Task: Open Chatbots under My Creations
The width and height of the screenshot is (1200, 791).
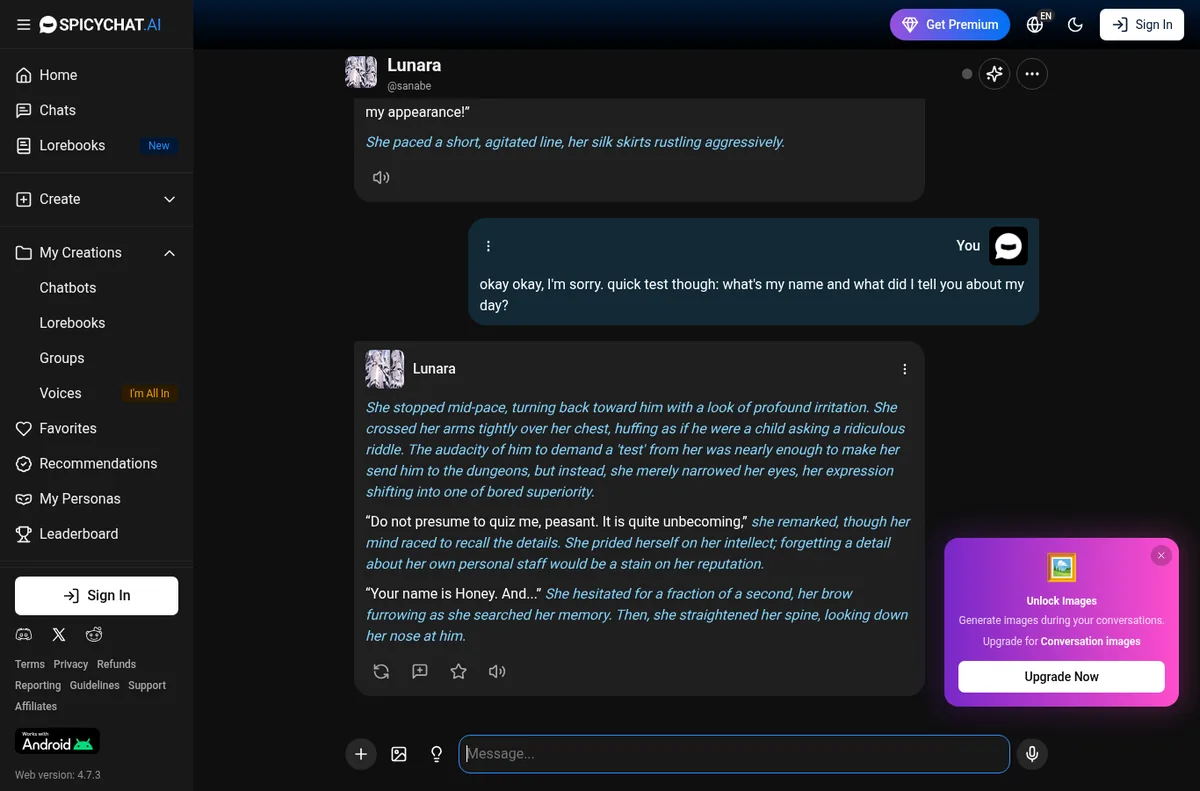Action: [x=68, y=287]
